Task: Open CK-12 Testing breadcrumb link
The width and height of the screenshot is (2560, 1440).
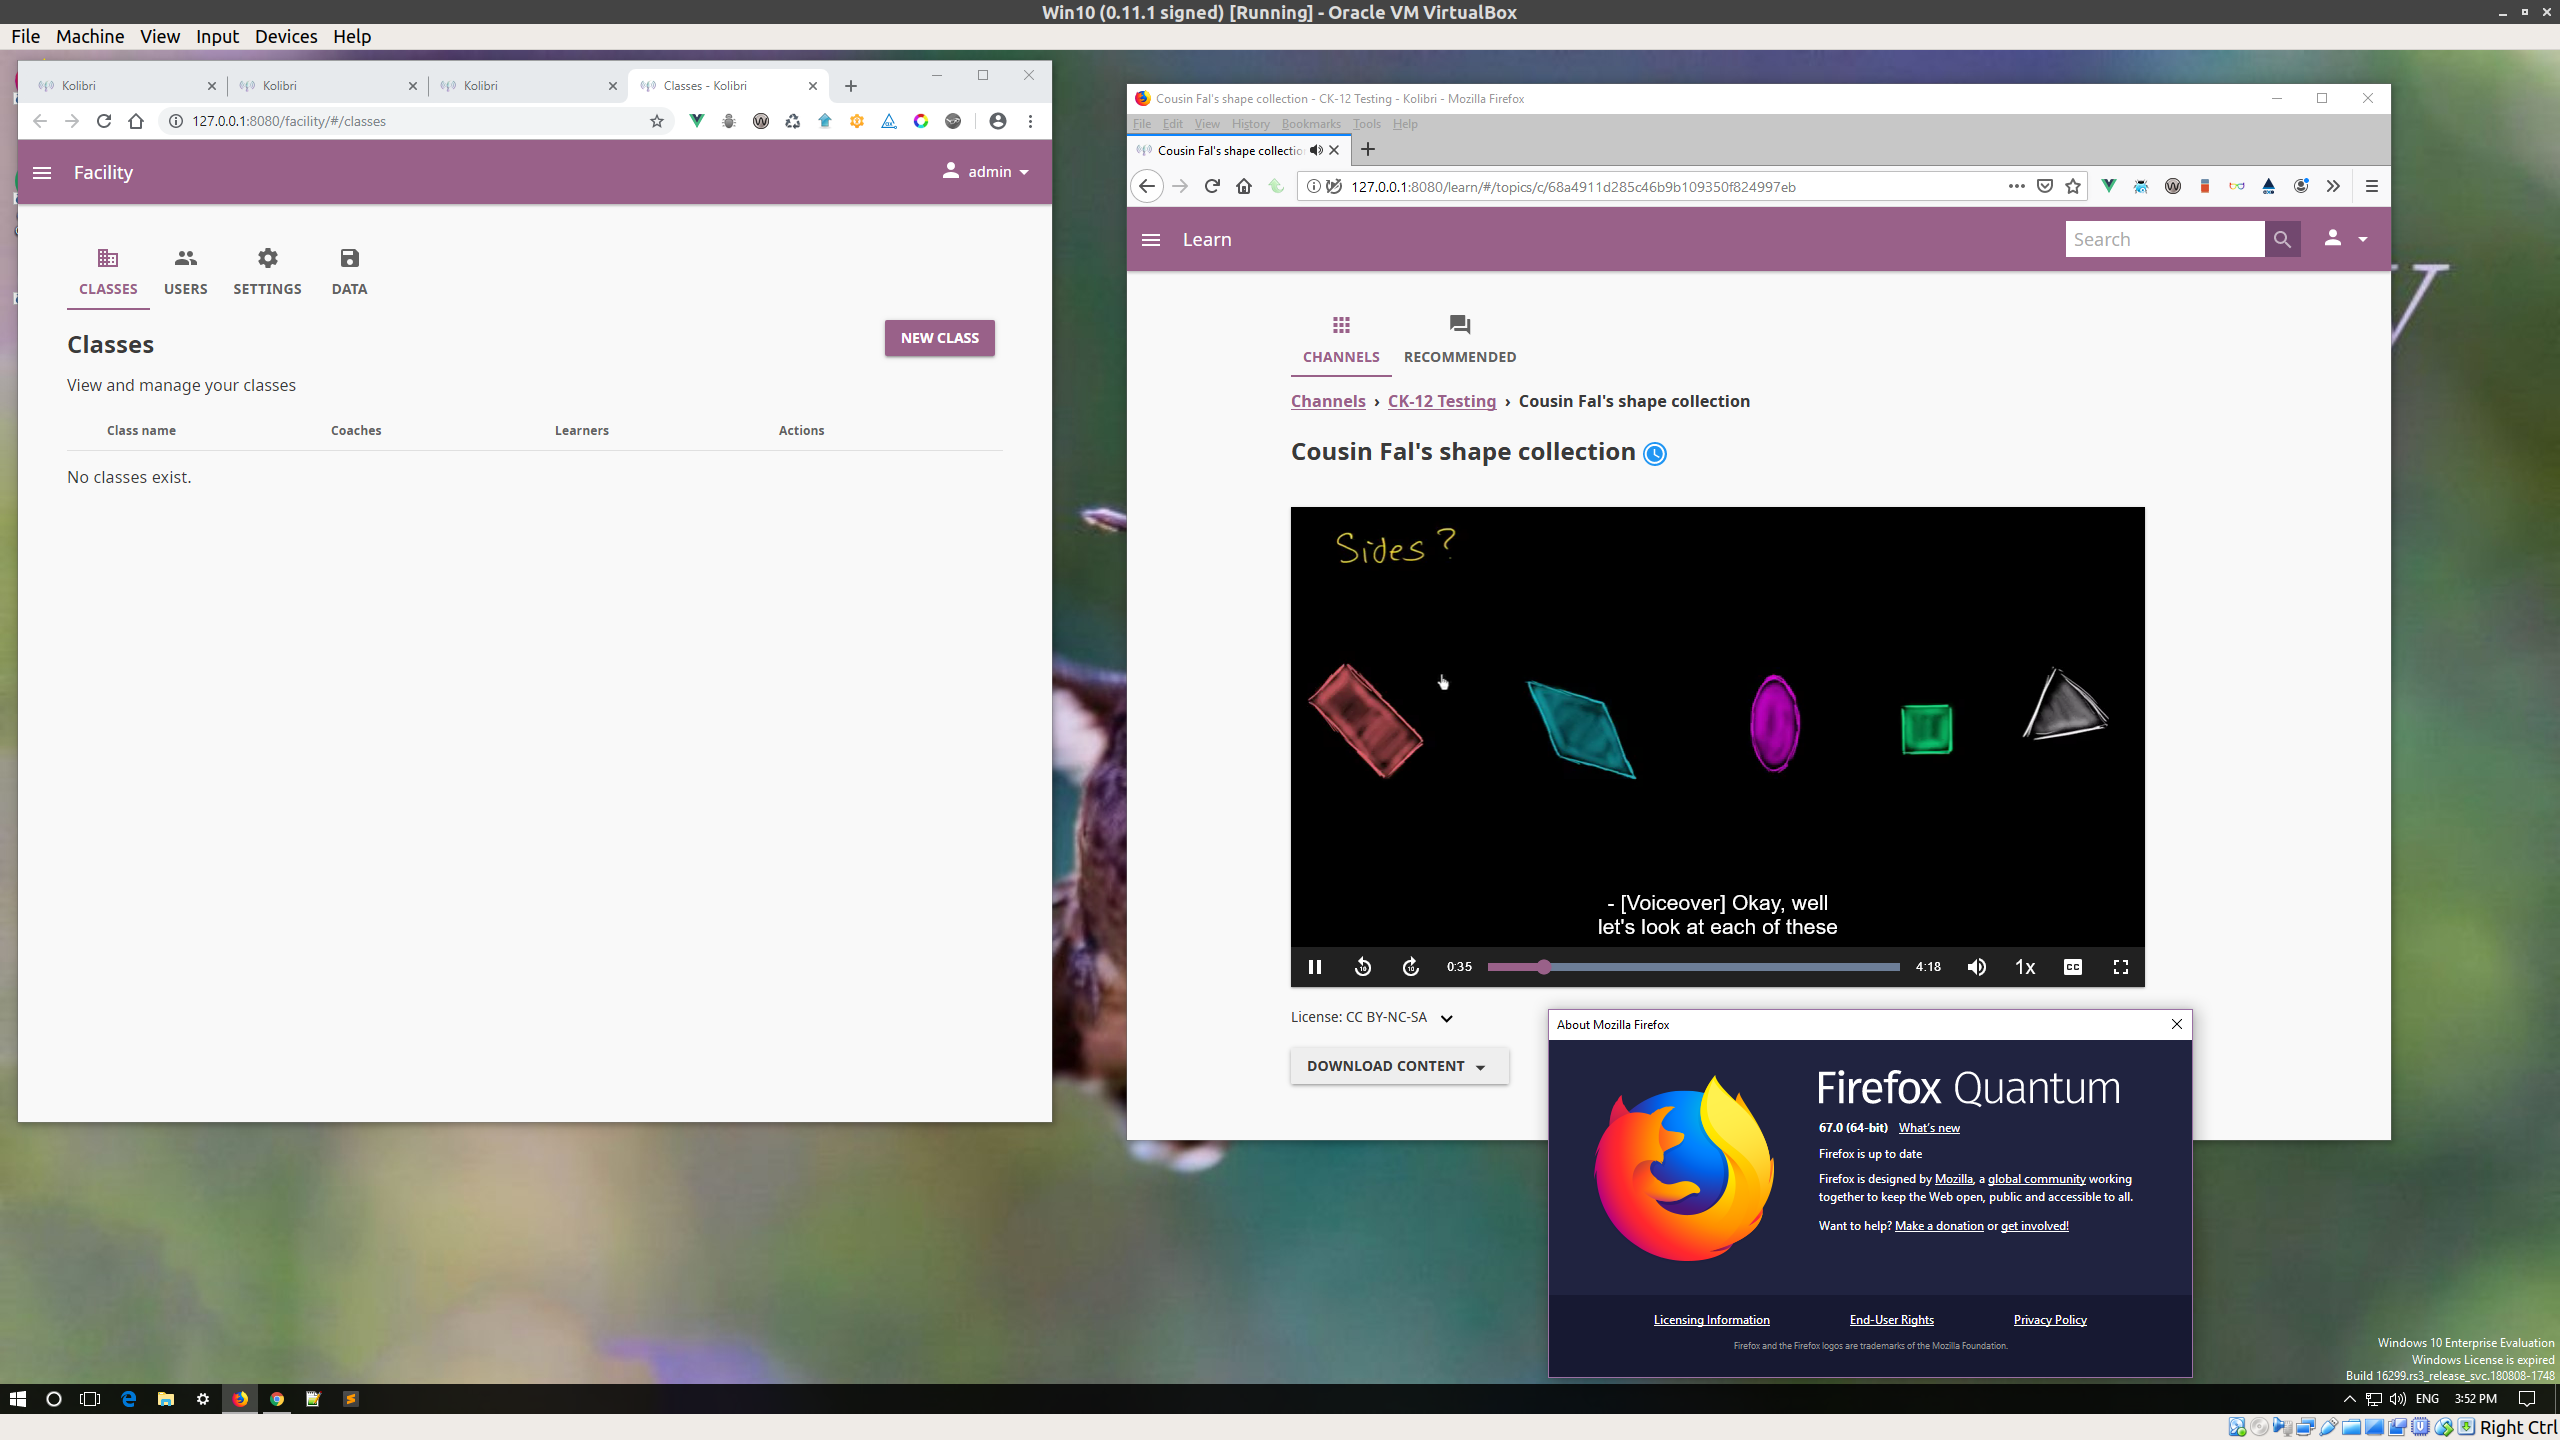Action: pos(1442,401)
